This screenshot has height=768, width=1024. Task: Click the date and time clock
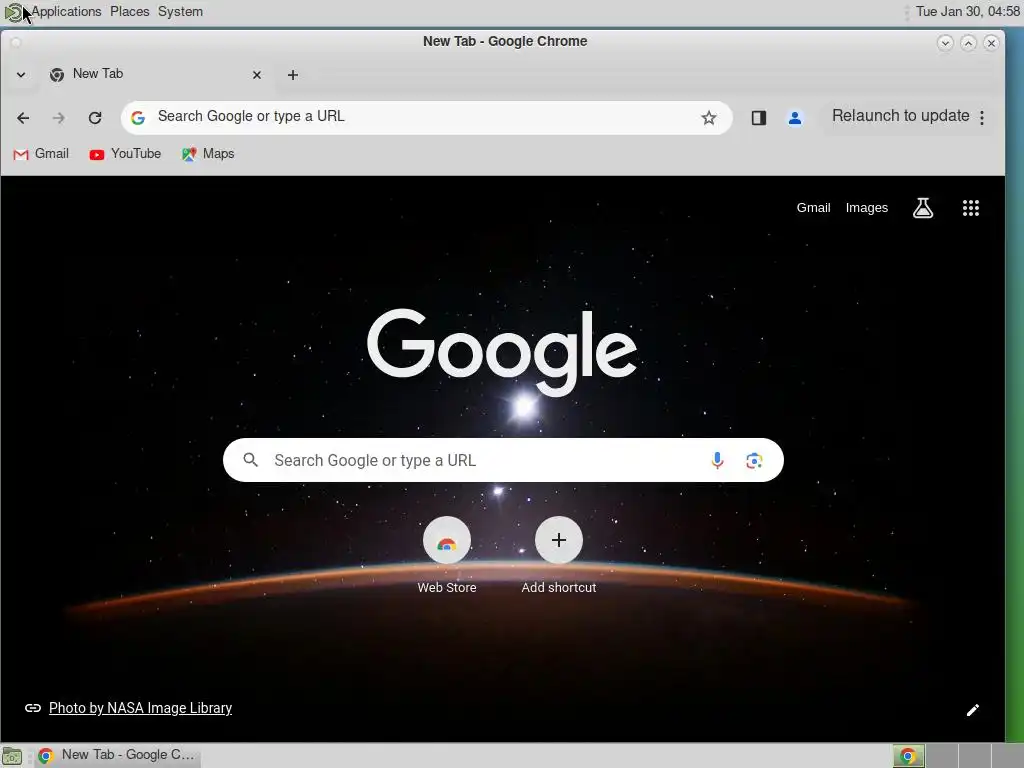968,11
